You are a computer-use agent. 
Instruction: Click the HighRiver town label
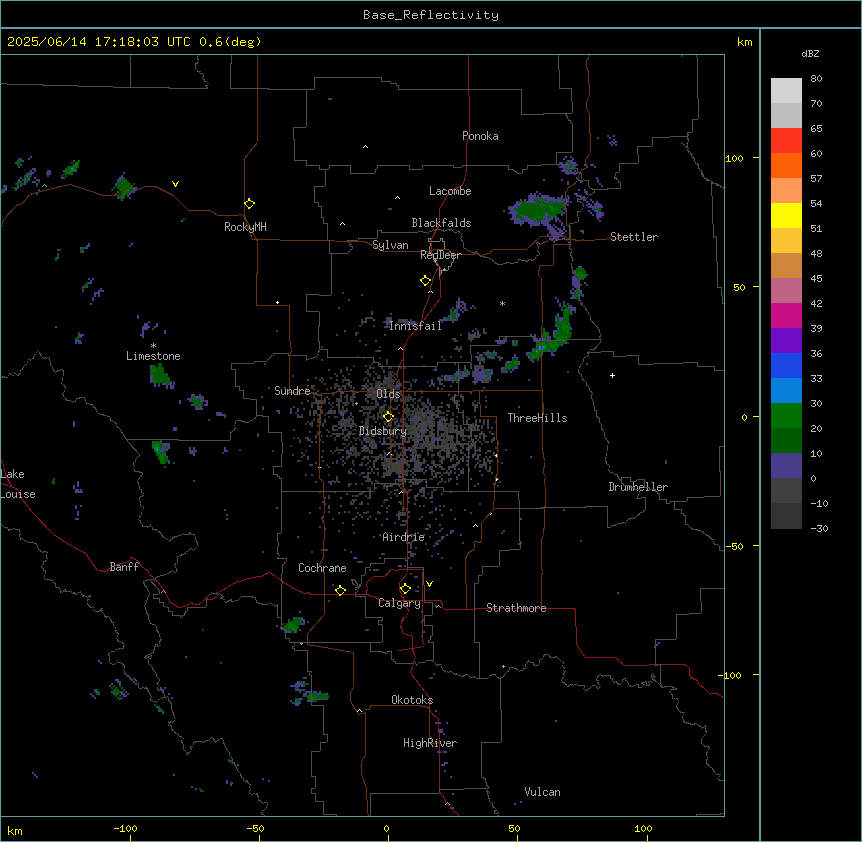(x=430, y=743)
